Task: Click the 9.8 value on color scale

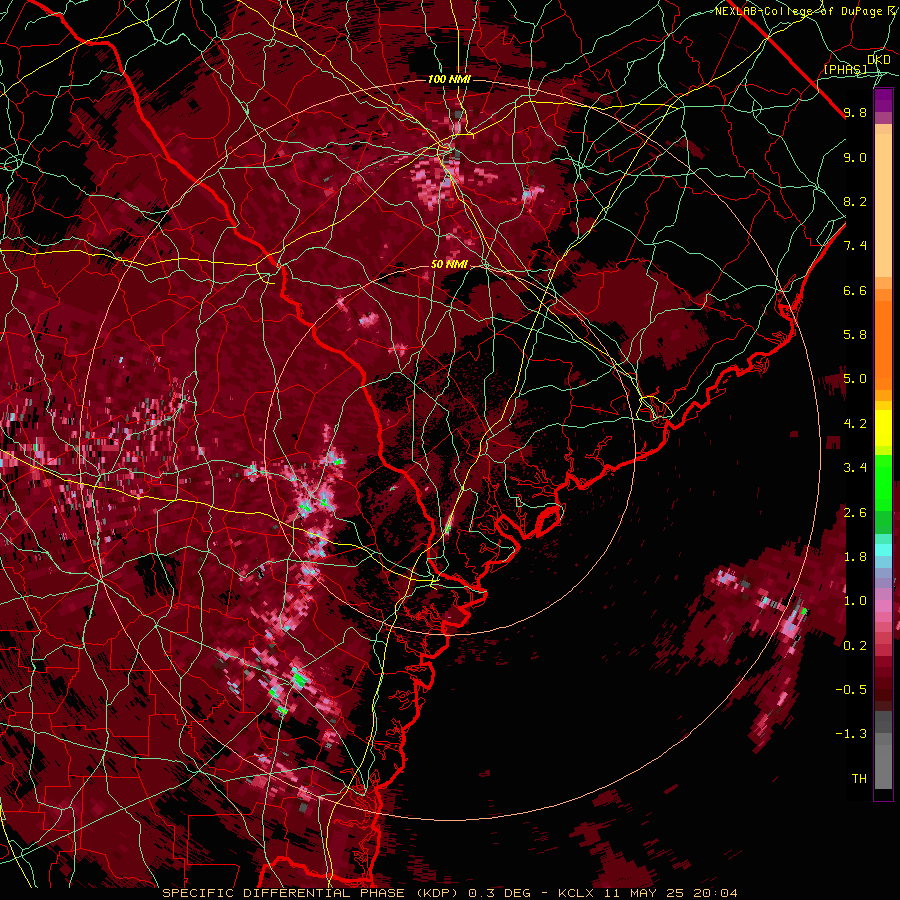Action: [855, 112]
